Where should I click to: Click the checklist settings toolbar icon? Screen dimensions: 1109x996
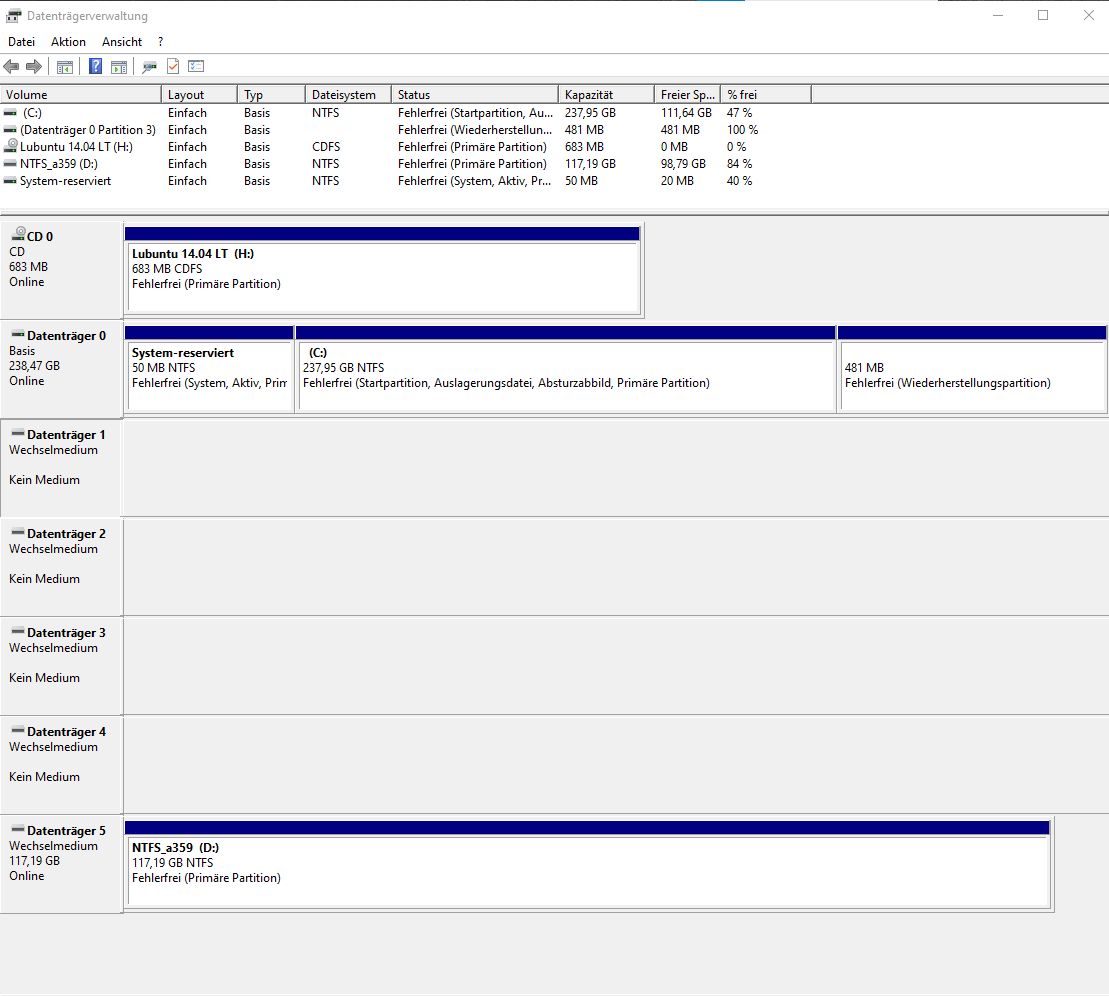[x=196, y=67]
